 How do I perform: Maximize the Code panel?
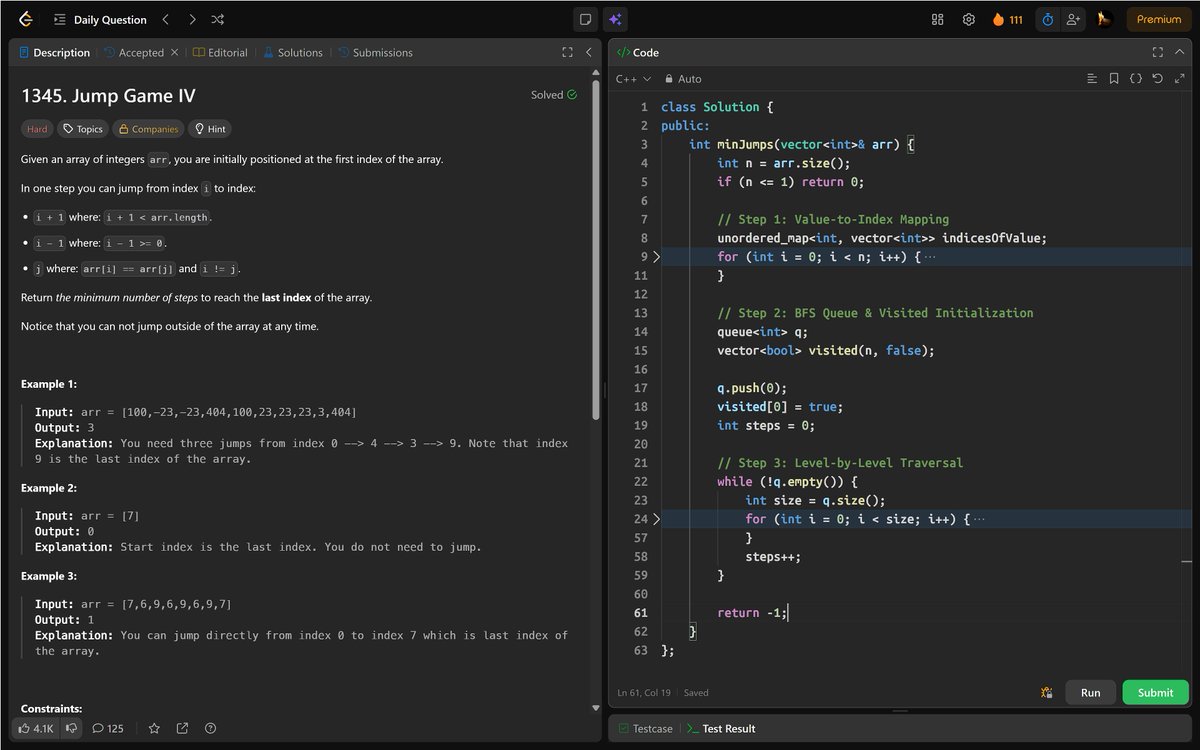tap(1157, 52)
